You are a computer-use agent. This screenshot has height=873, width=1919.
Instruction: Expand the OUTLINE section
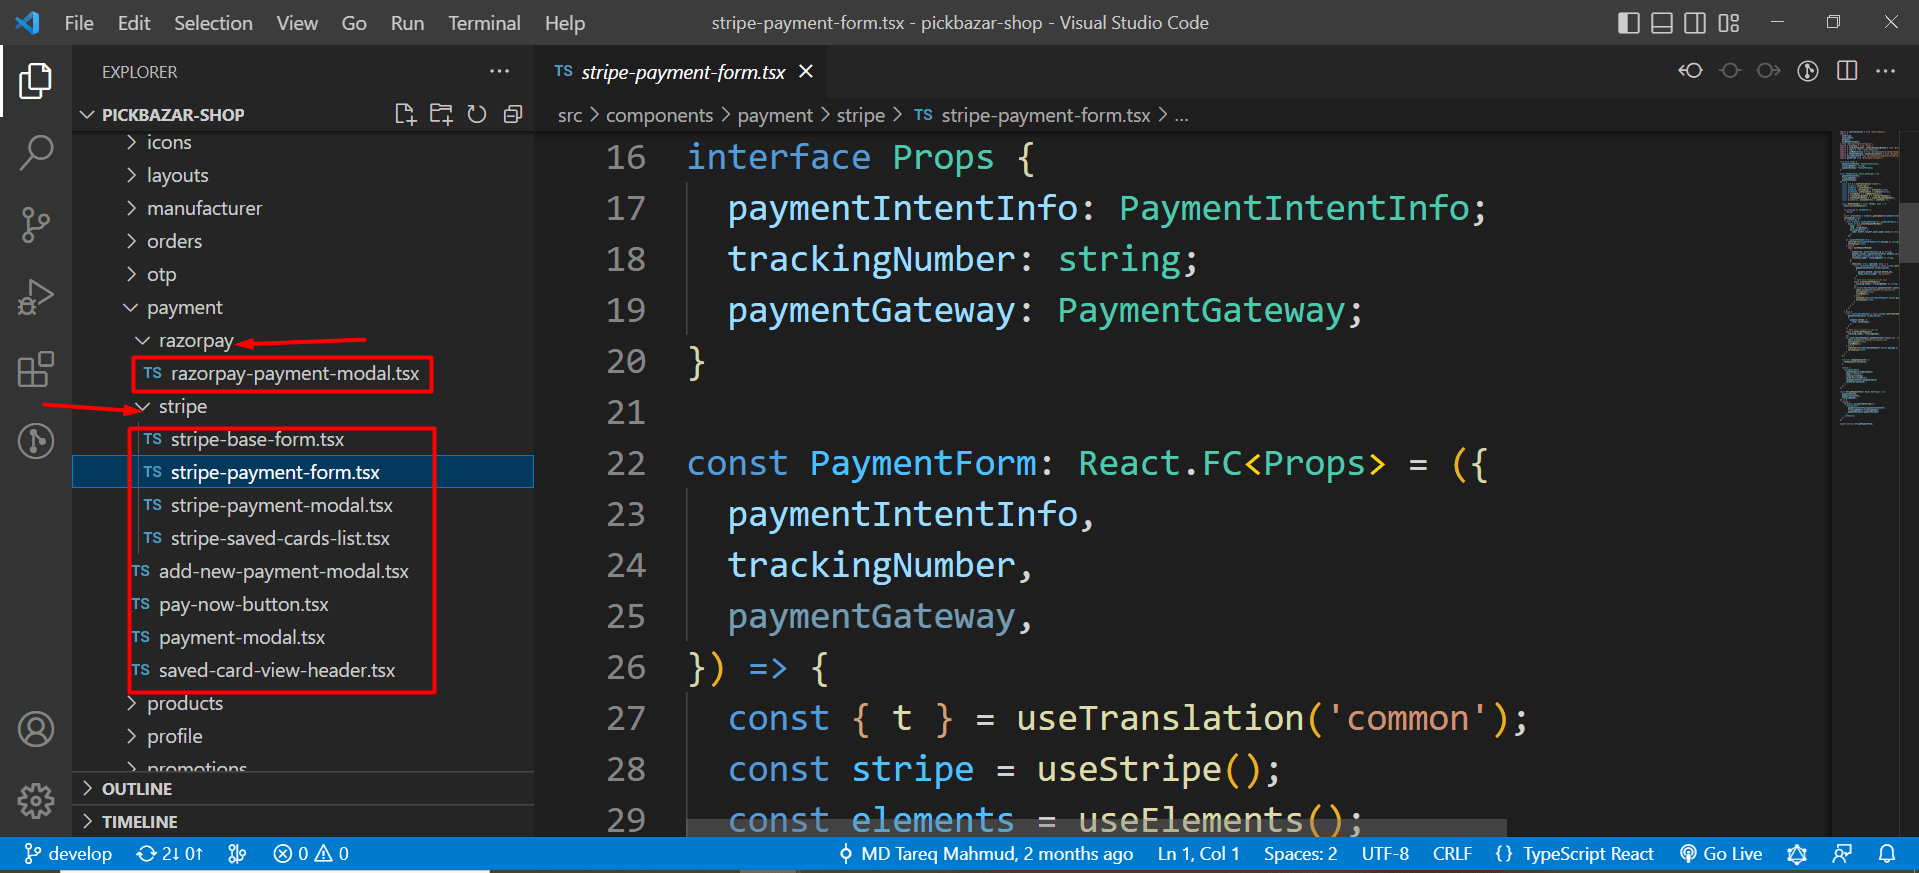(x=137, y=789)
